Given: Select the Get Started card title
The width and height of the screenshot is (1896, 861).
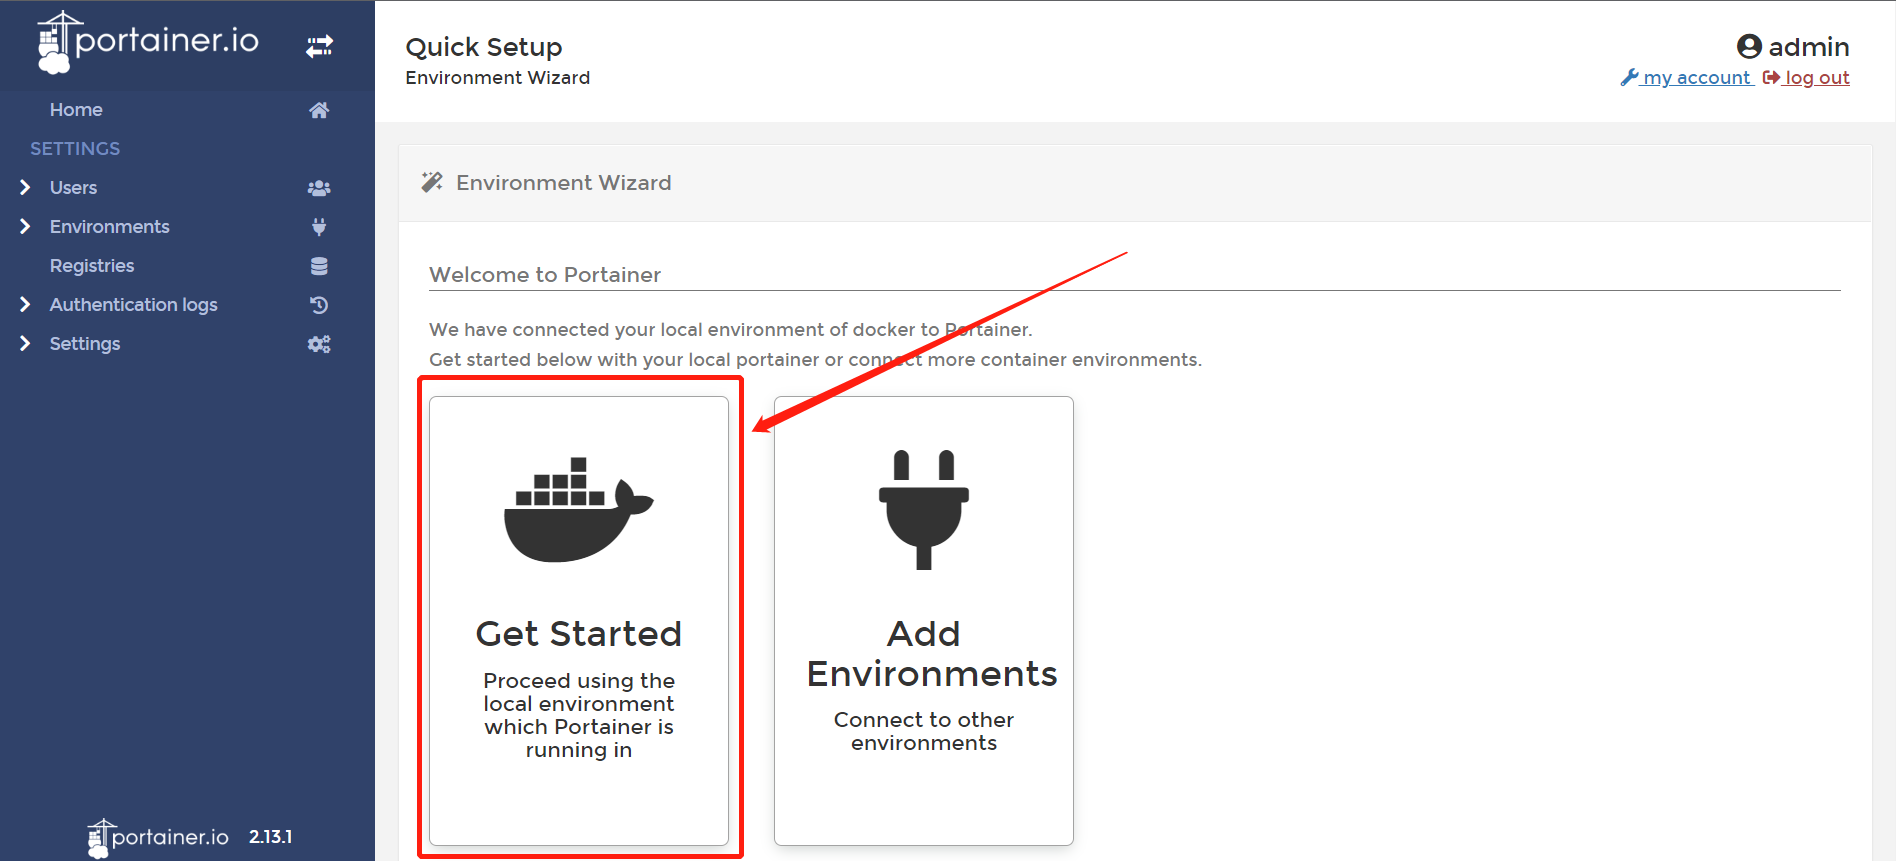Looking at the screenshot, I should [x=578, y=634].
